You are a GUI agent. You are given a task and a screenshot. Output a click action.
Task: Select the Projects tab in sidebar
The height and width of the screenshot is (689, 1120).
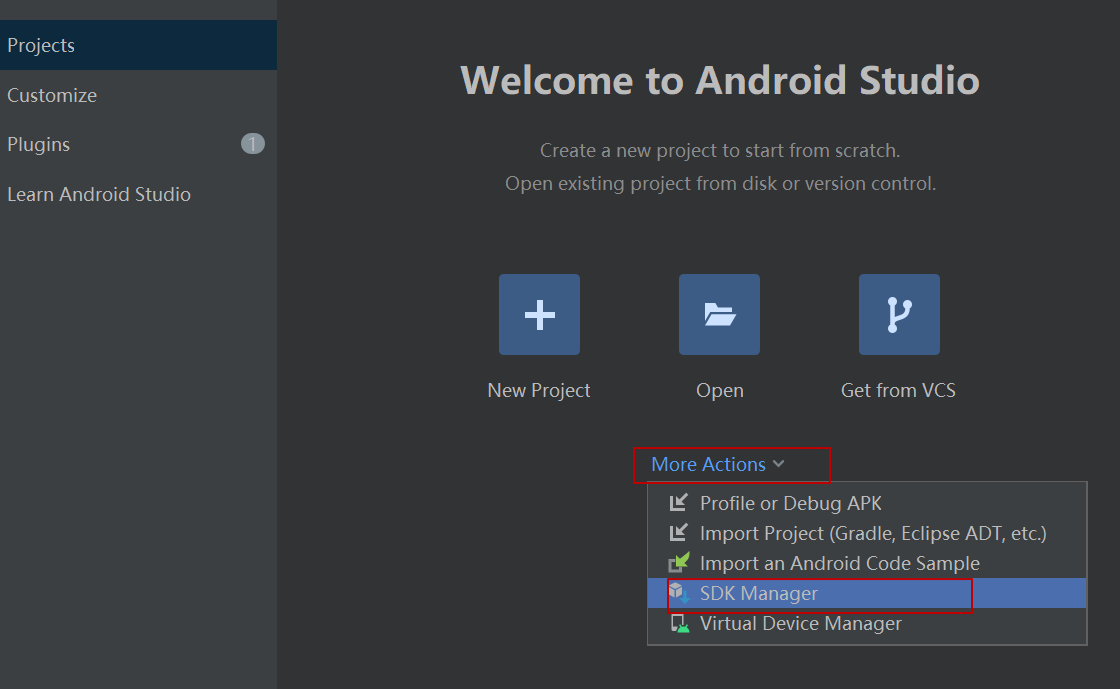click(139, 45)
